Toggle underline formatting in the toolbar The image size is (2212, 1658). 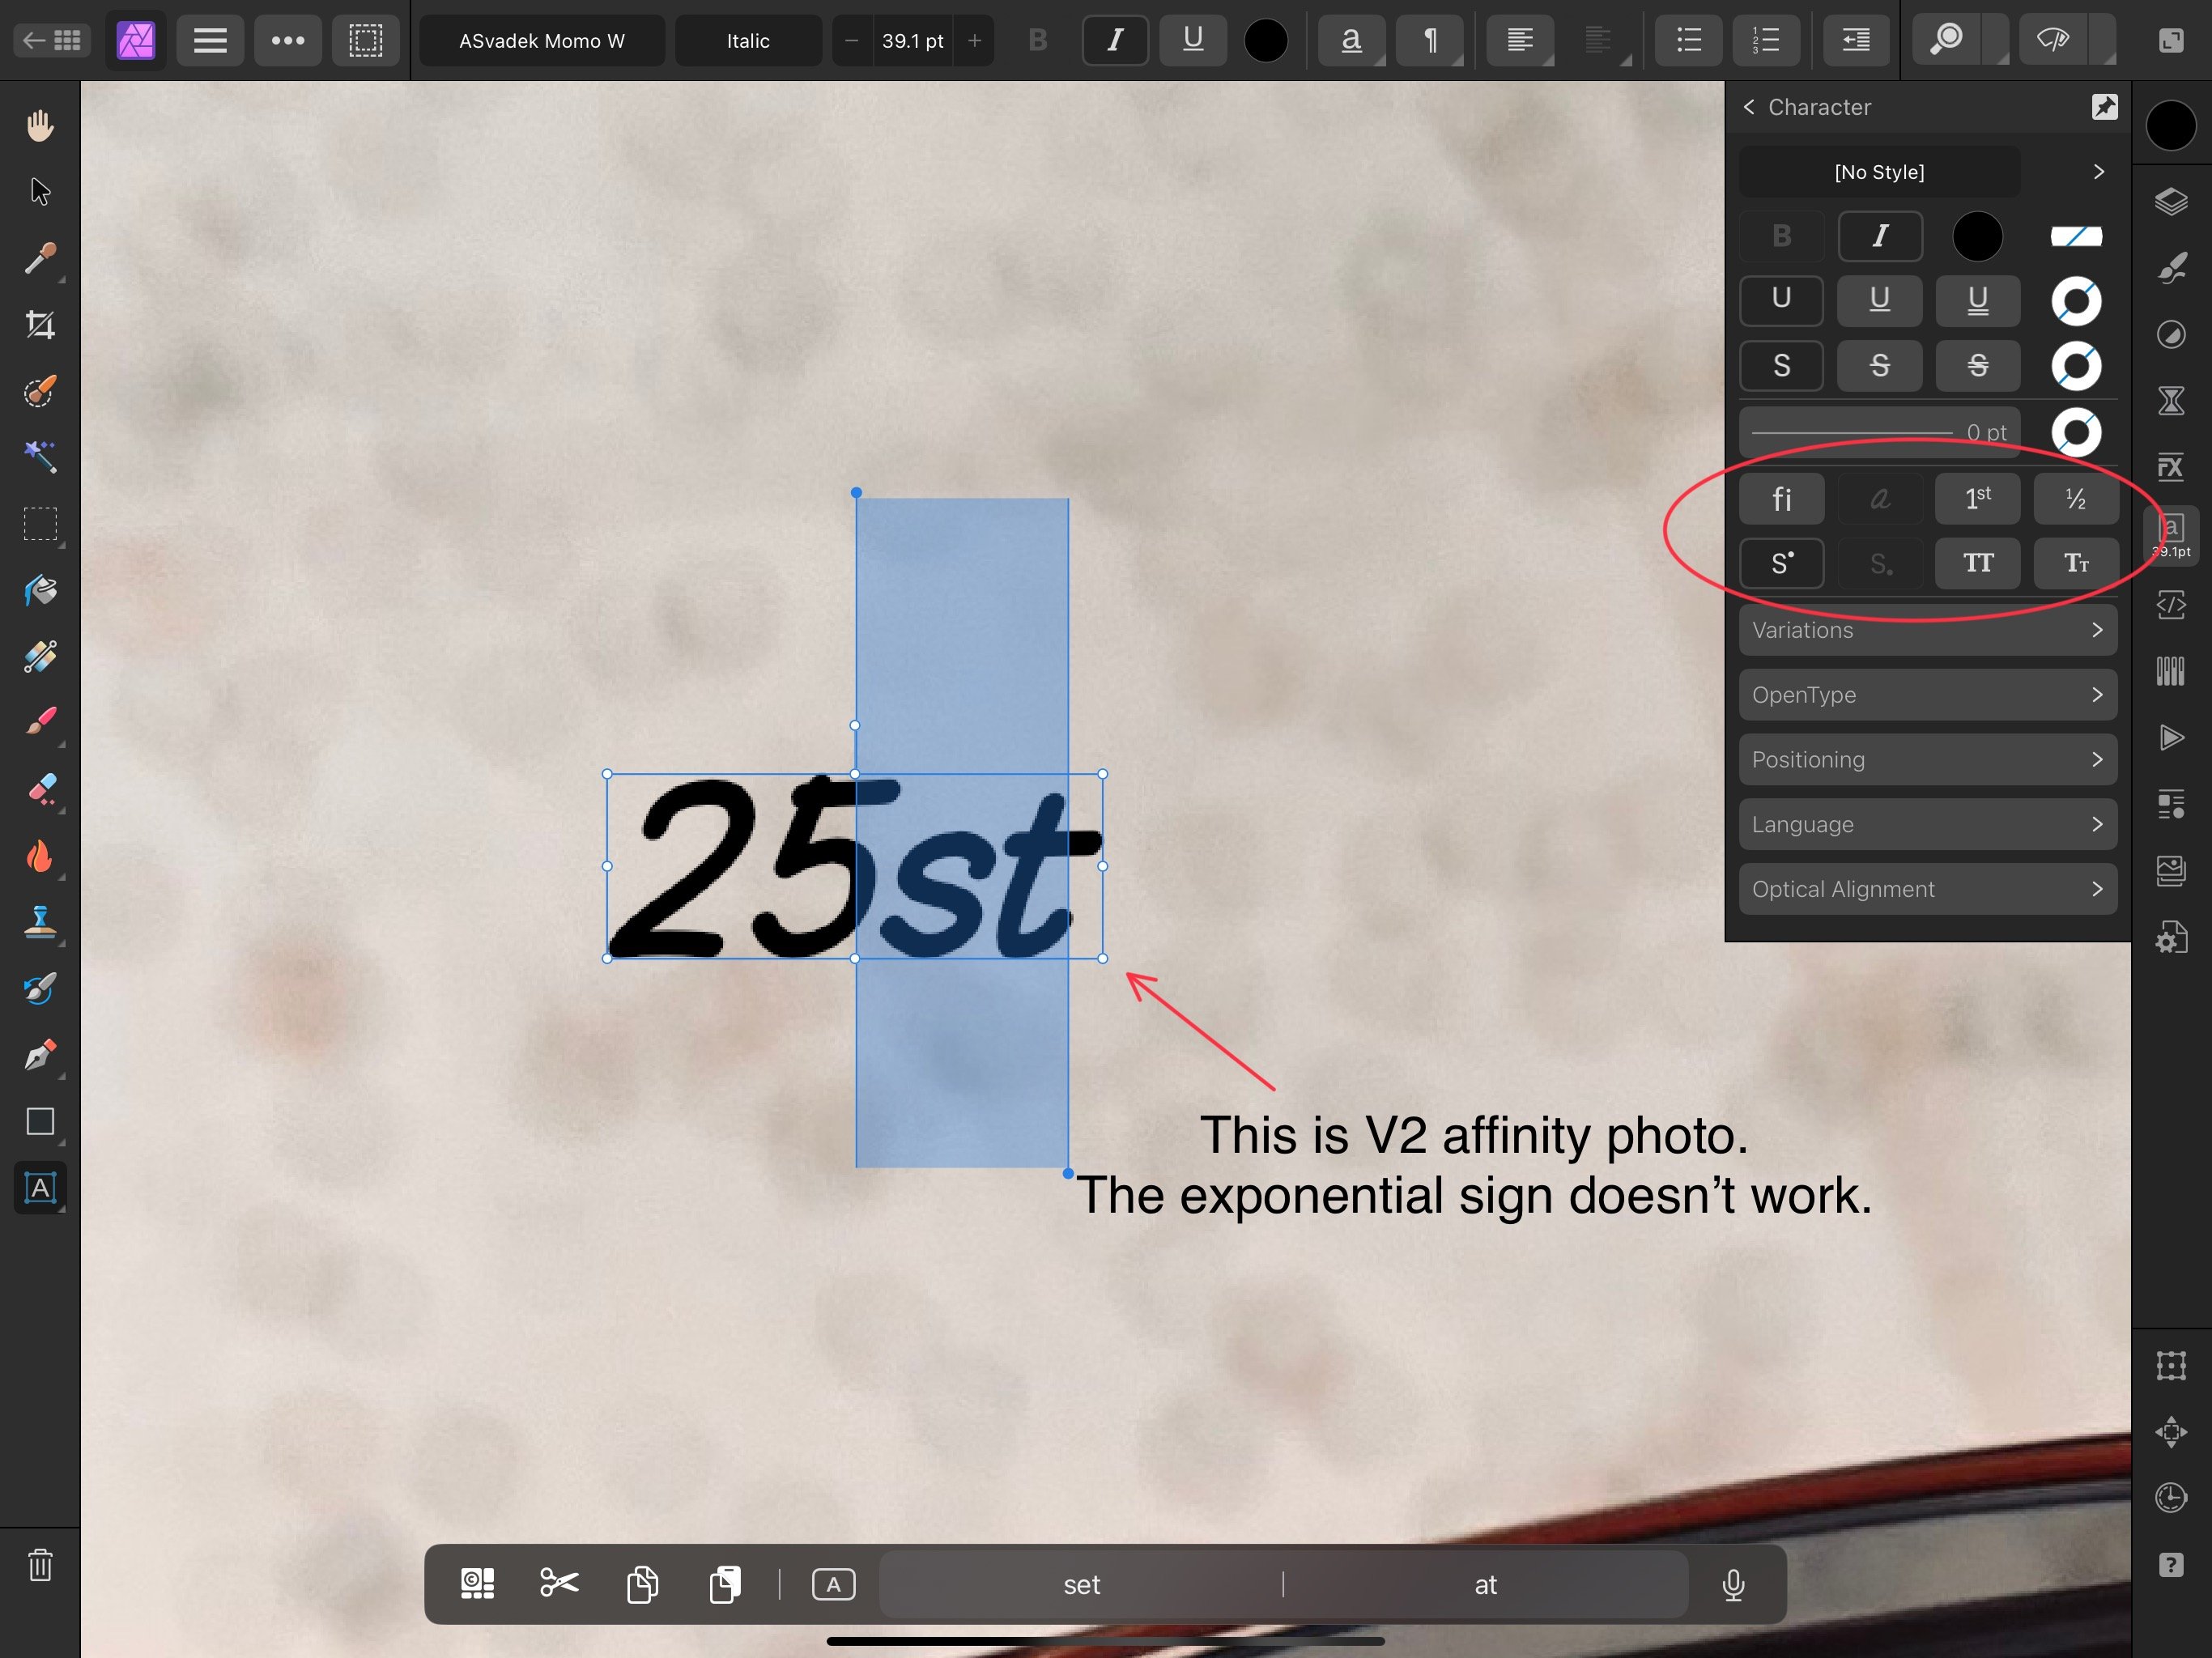pyautogui.click(x=1192, y=40)
